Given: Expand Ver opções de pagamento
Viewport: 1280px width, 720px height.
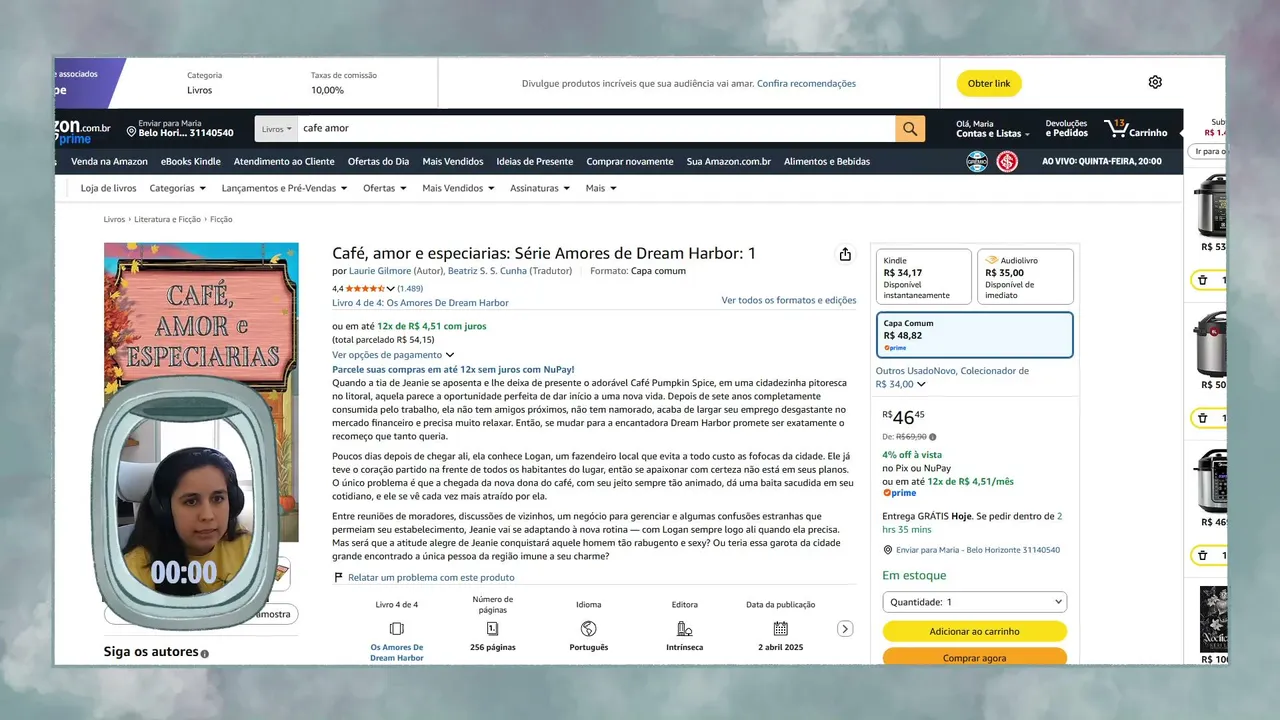Looking at the screenshot, I should coord(393,355).
